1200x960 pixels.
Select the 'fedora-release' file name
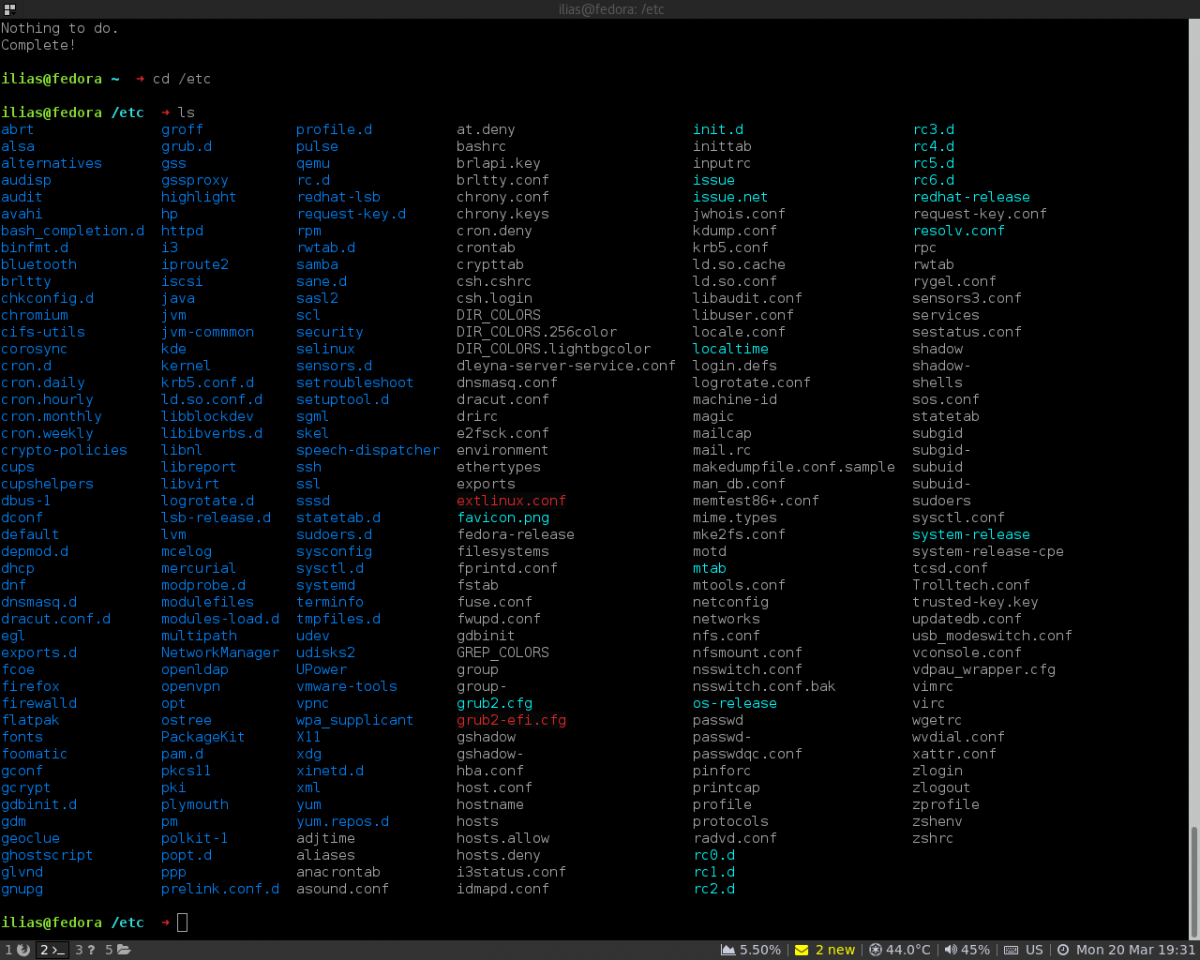[516, 534]
